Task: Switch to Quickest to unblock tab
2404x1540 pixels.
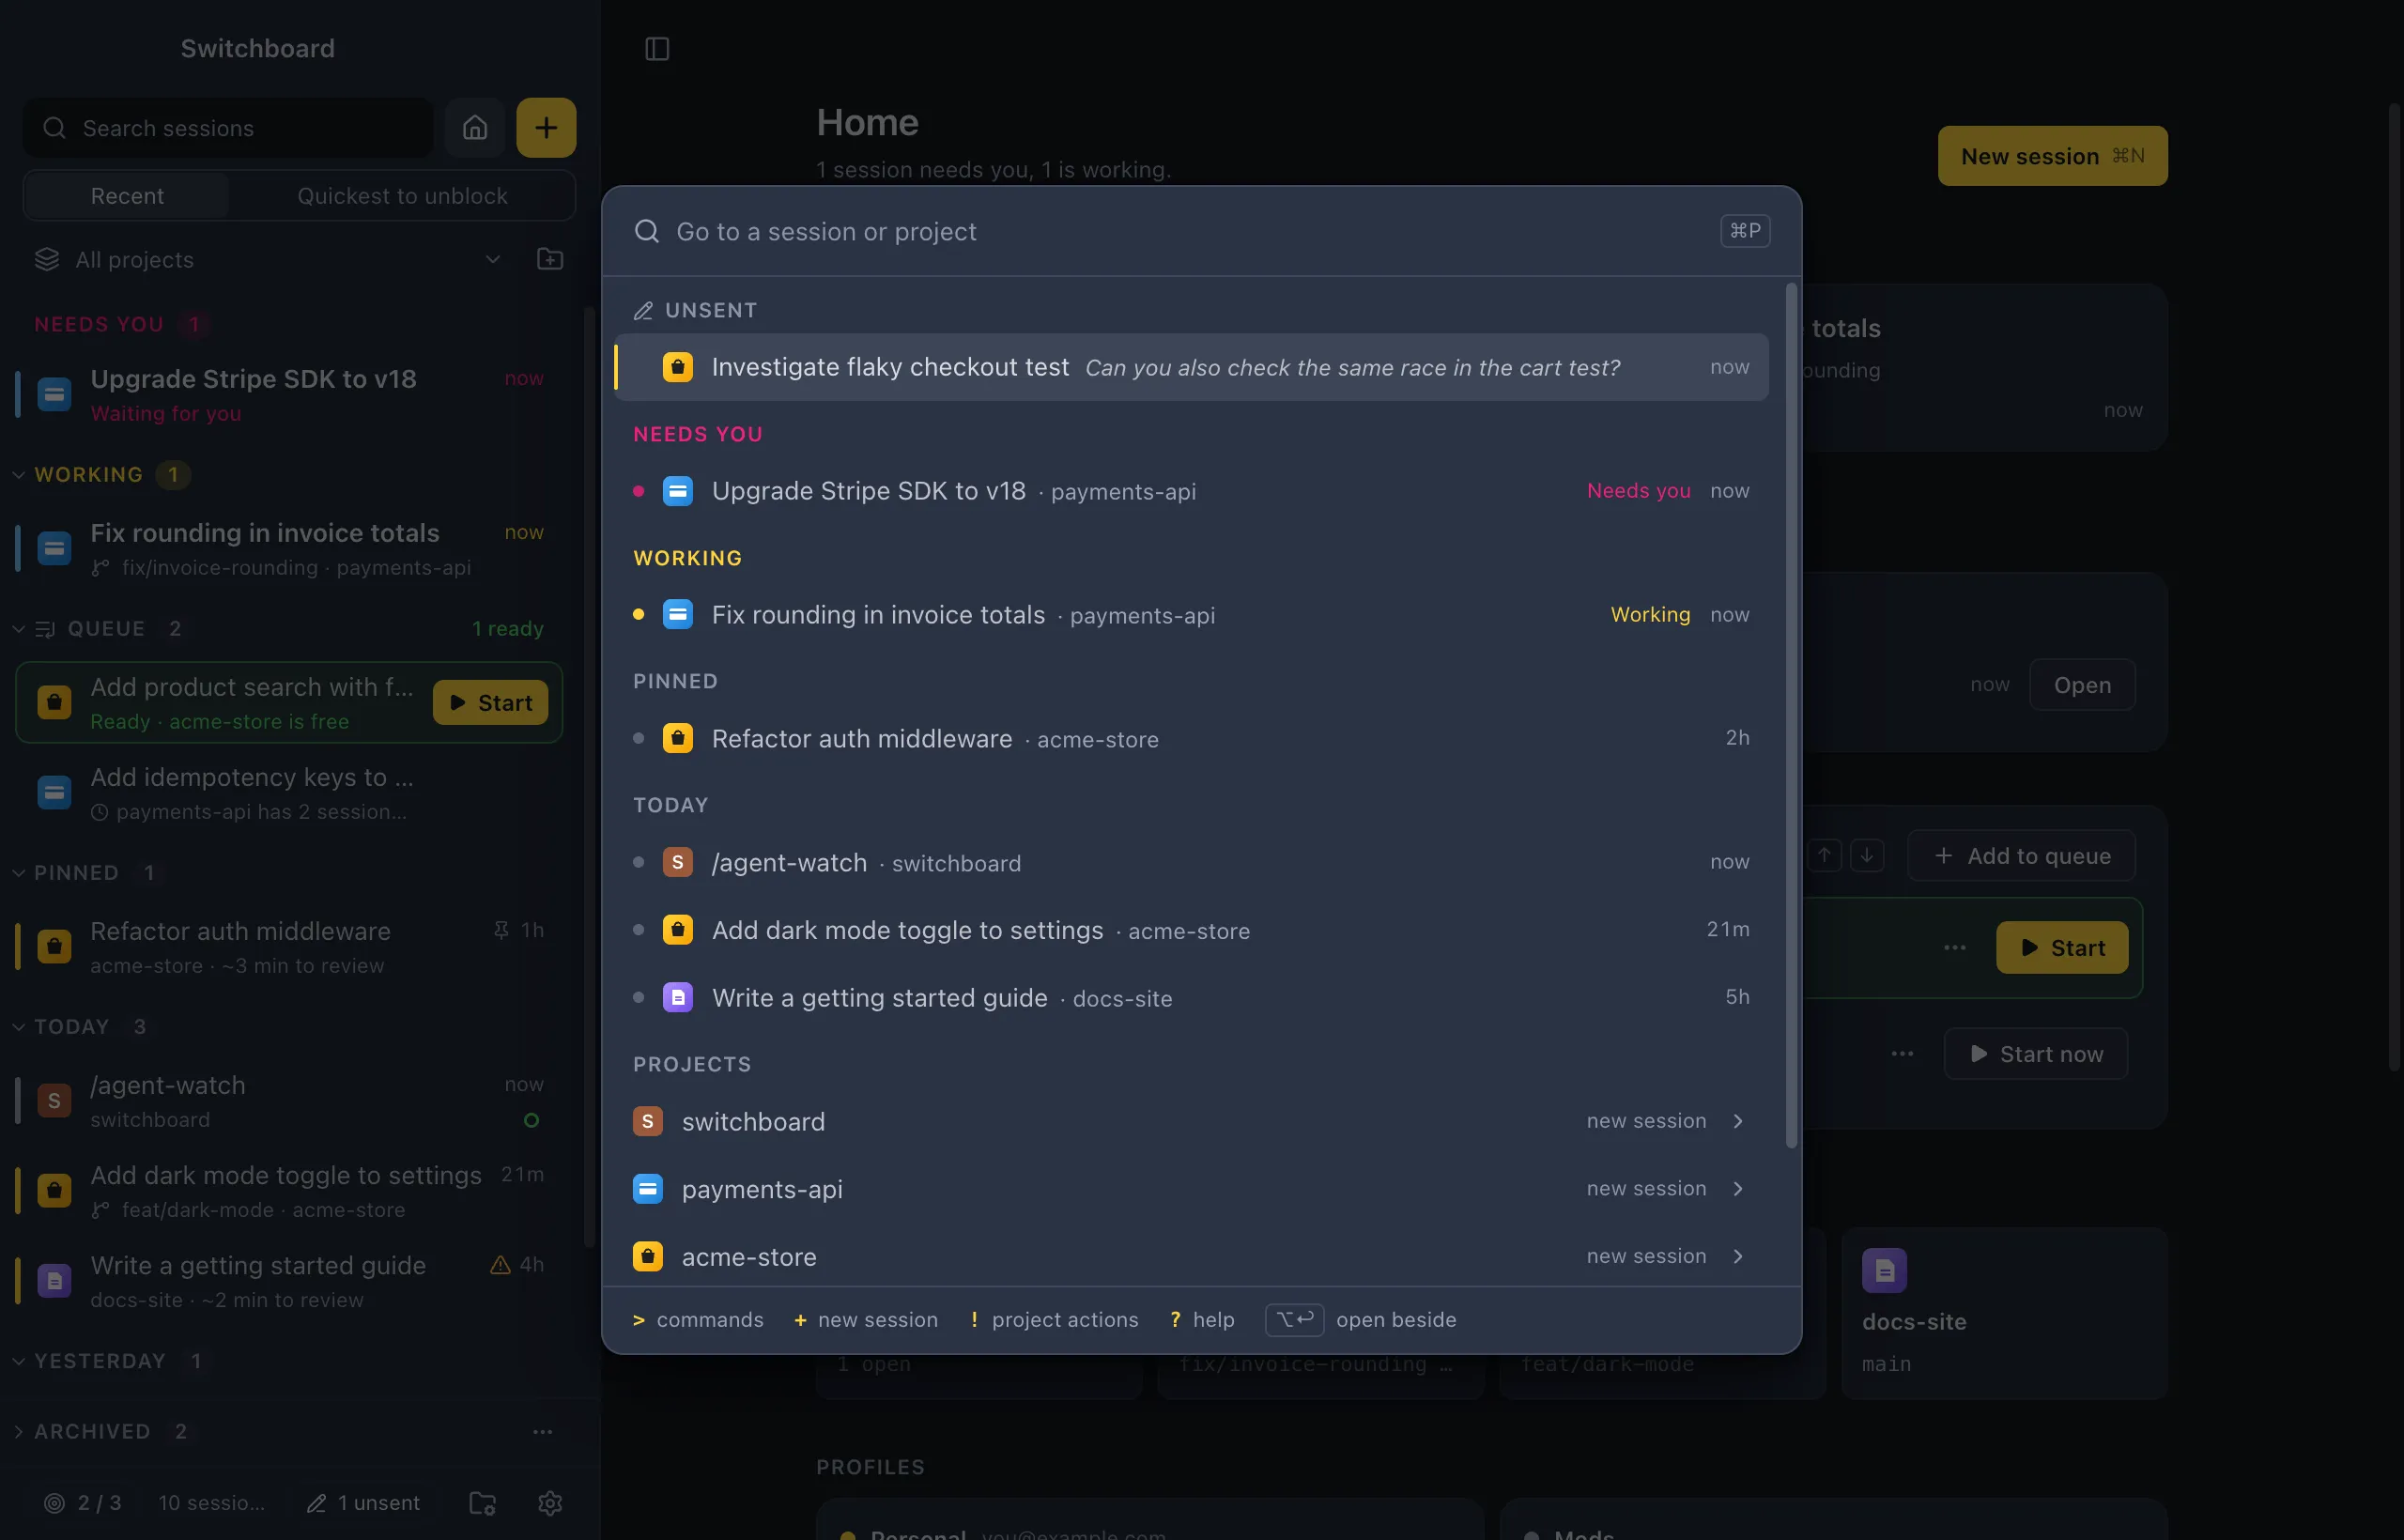Action: (x=402, y=195)
